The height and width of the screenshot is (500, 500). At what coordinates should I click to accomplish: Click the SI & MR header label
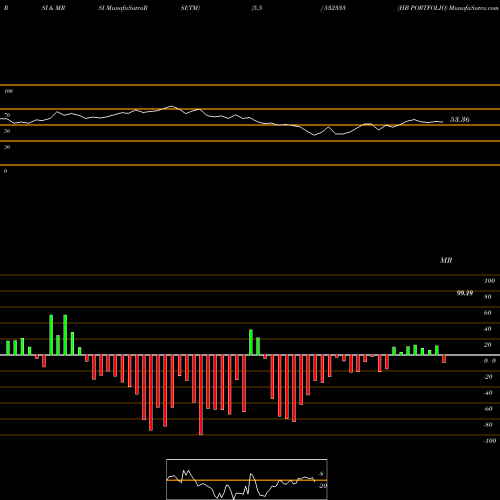click(x=53, y=8)
